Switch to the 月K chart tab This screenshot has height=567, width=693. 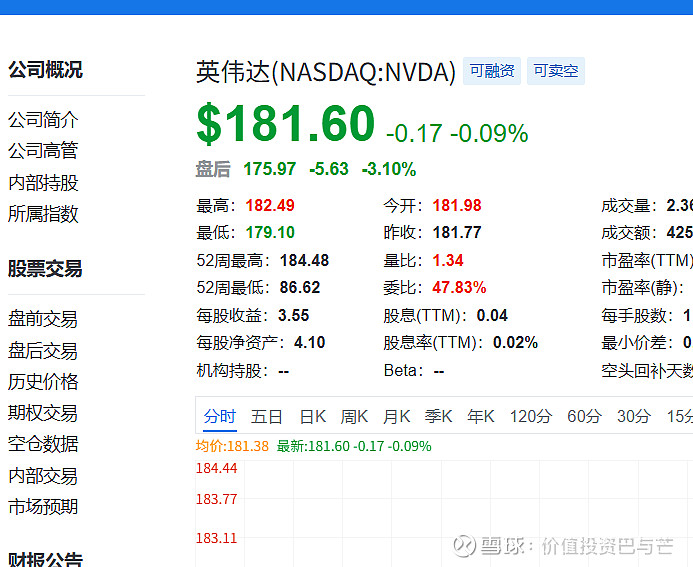[396, 416]
